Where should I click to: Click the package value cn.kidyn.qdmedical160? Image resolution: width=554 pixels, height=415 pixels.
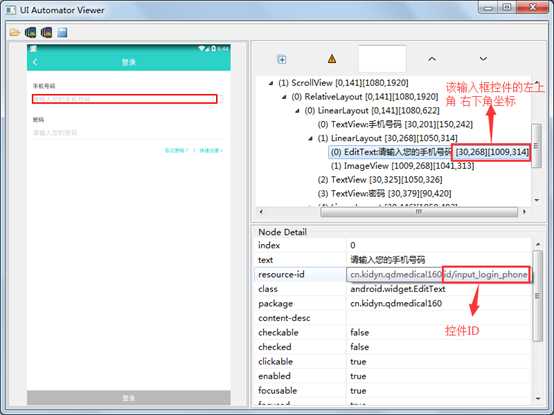396,303
